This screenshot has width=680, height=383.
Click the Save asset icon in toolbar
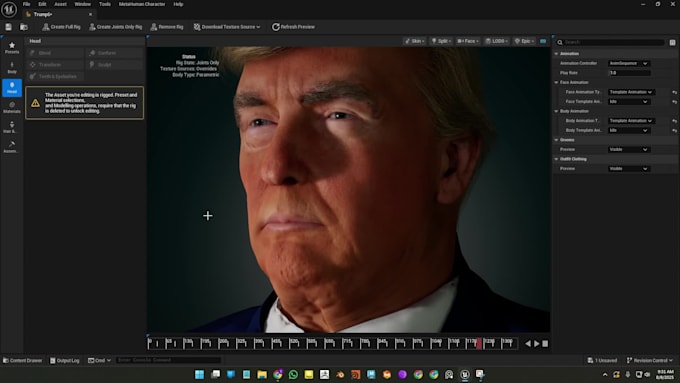tap(8, 27)
